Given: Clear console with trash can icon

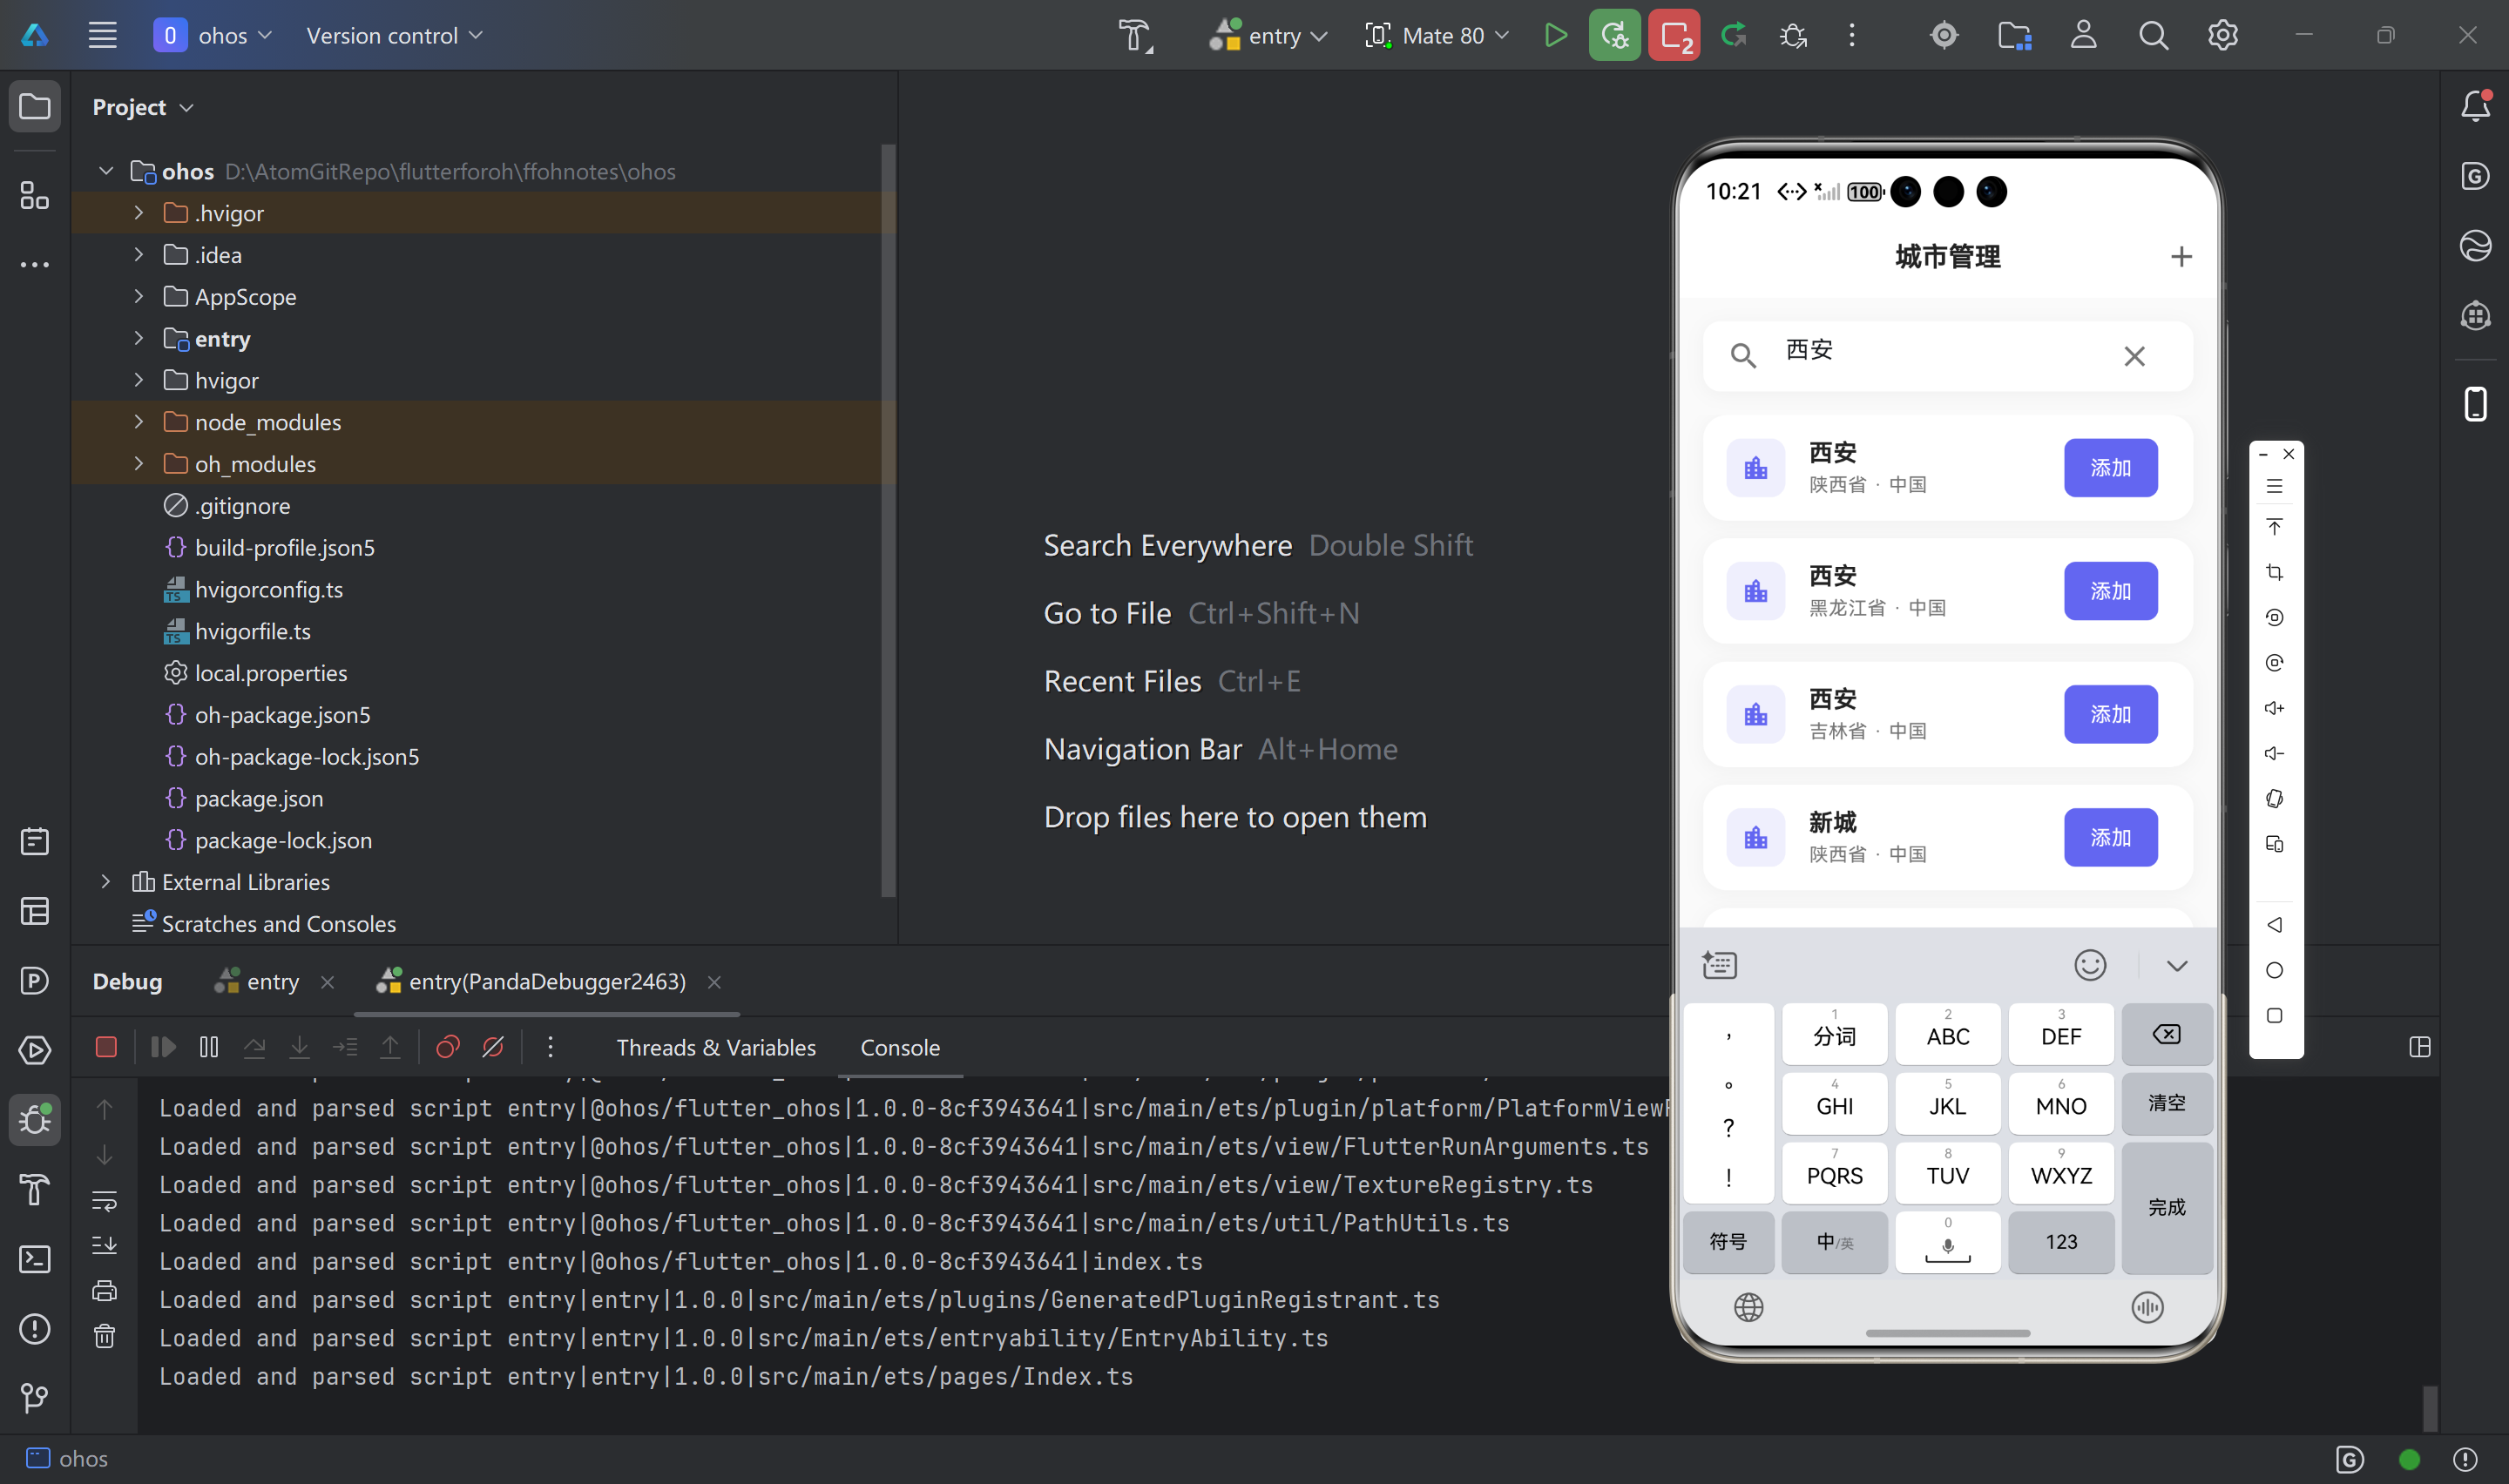Looking at the screenshot, I should (x=104, y=1336).
